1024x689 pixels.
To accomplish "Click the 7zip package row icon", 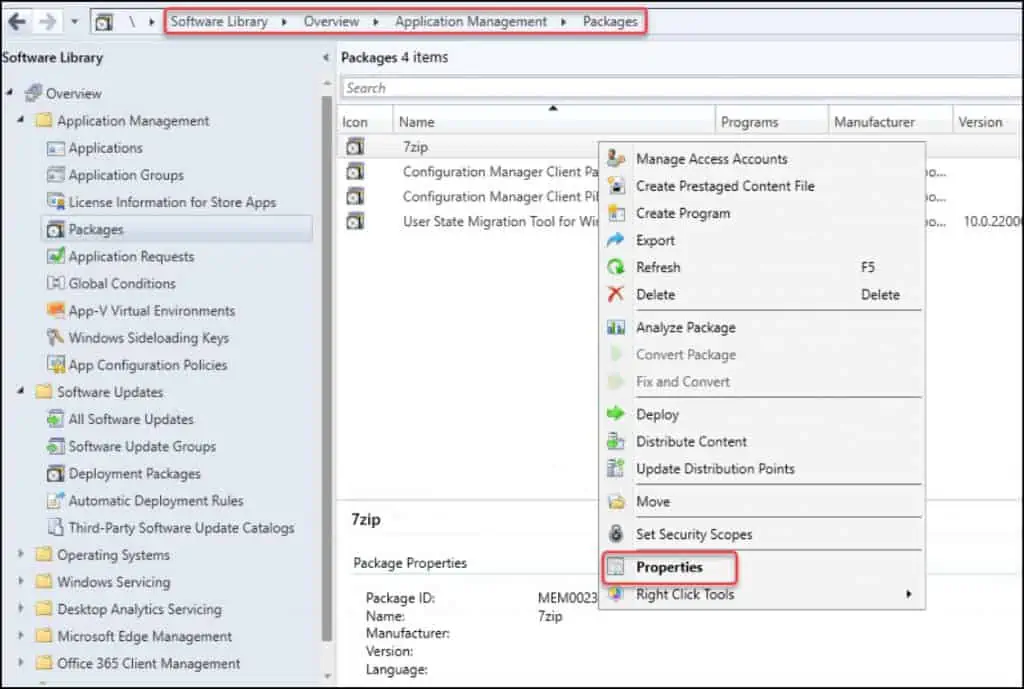I will tap(355, 147).
